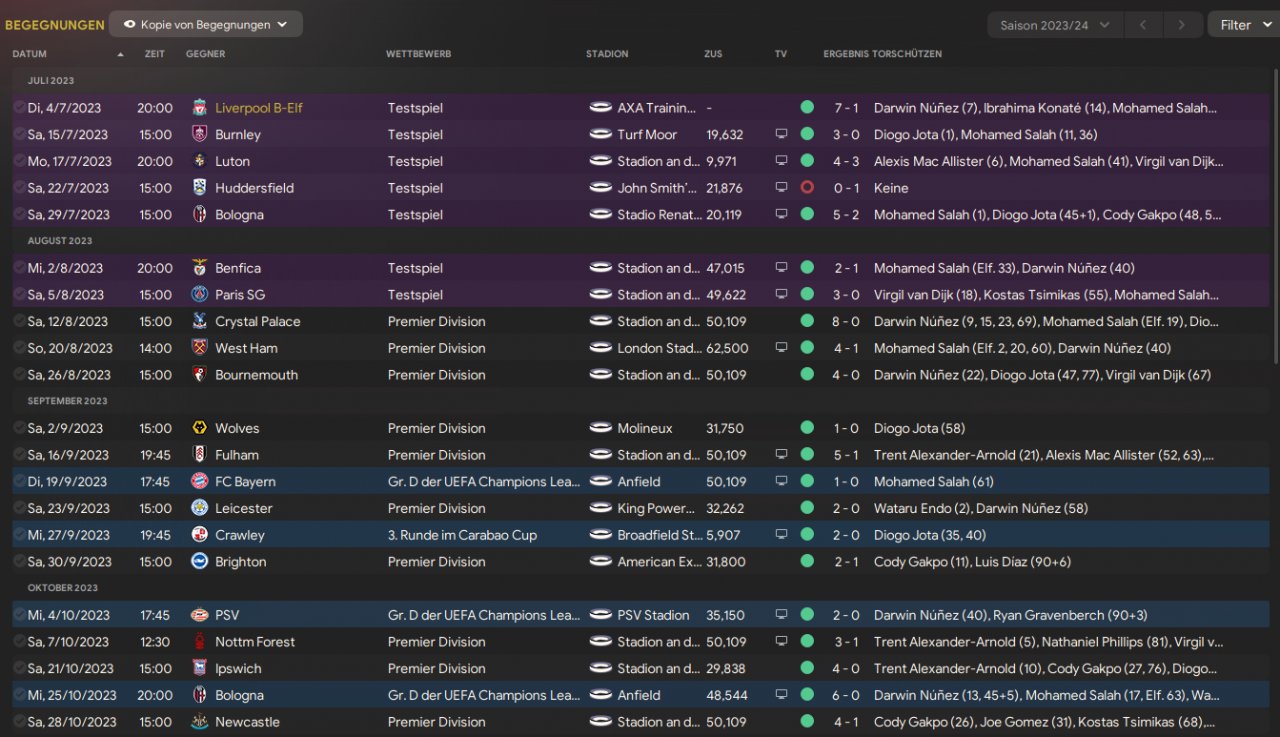
Task: Go to the previous season with the left arrow
Action: click(1143, 25)
